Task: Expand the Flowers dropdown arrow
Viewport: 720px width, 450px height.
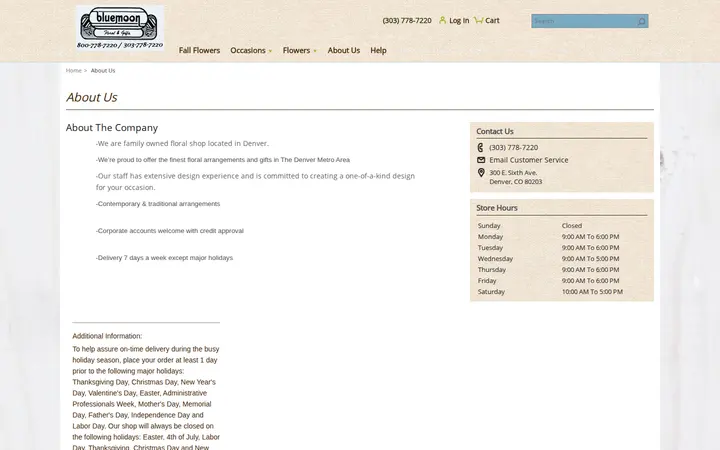Action: point(315,51)
